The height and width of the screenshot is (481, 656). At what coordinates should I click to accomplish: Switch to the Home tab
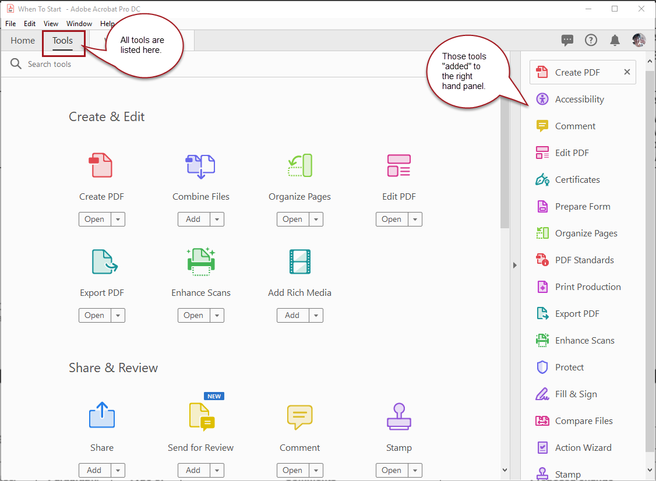coord(23,41)
